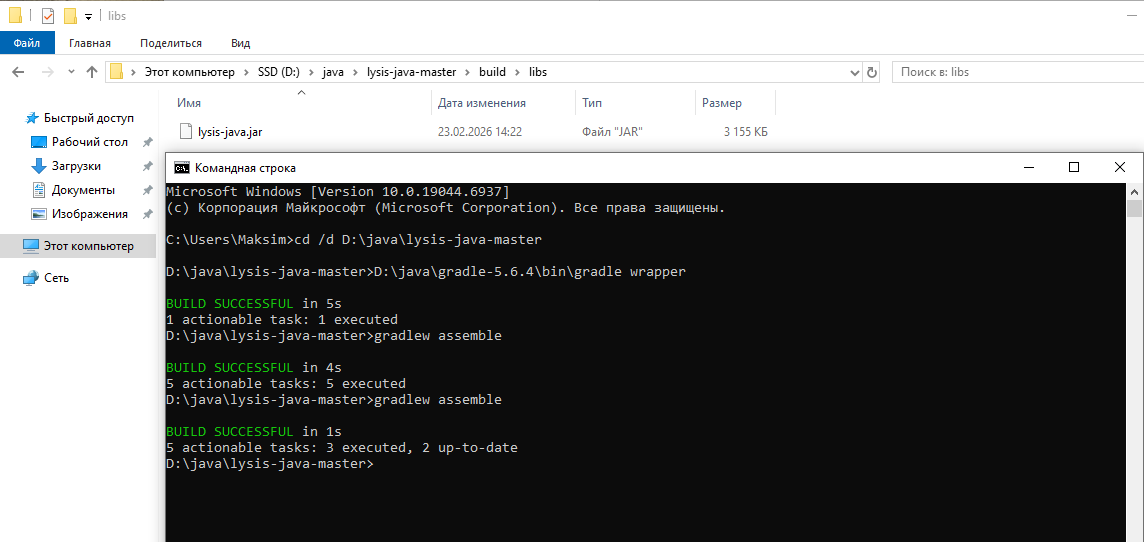
Task: Sort files by Дата изменения column
Action: (481, 103)
